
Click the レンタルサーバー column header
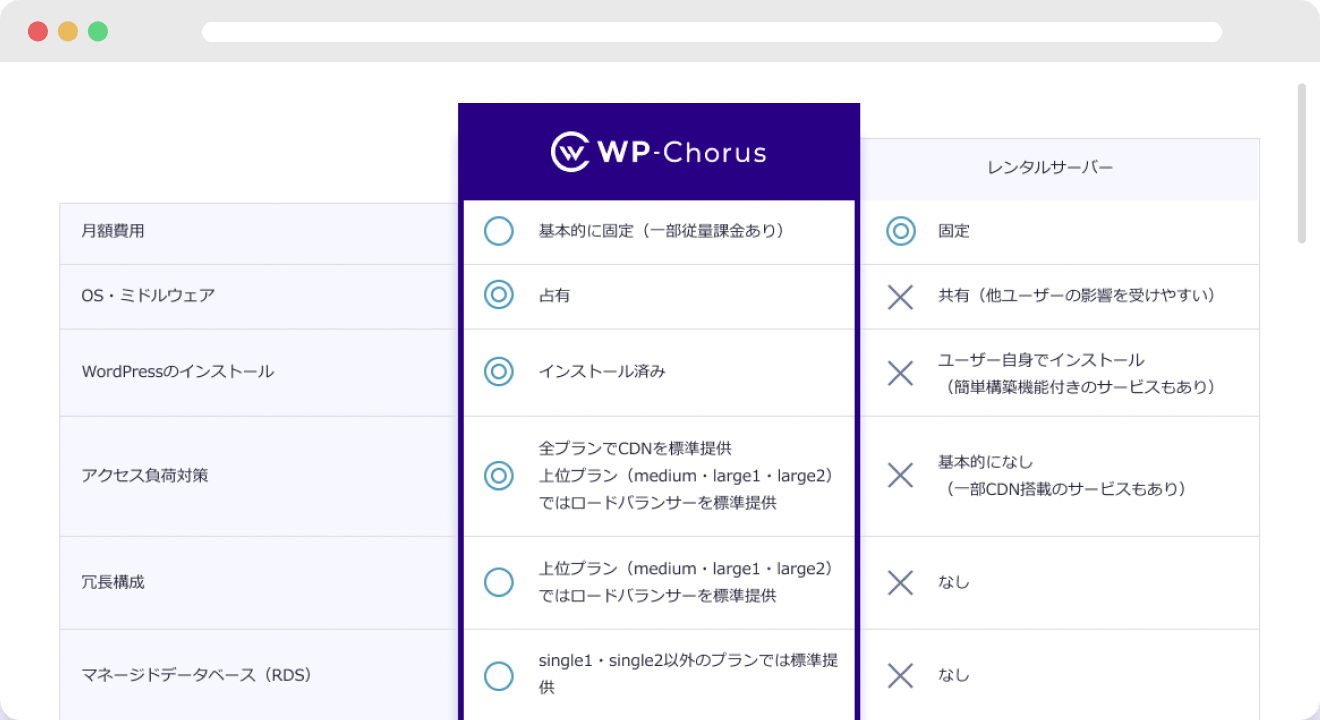point(1049,168)
